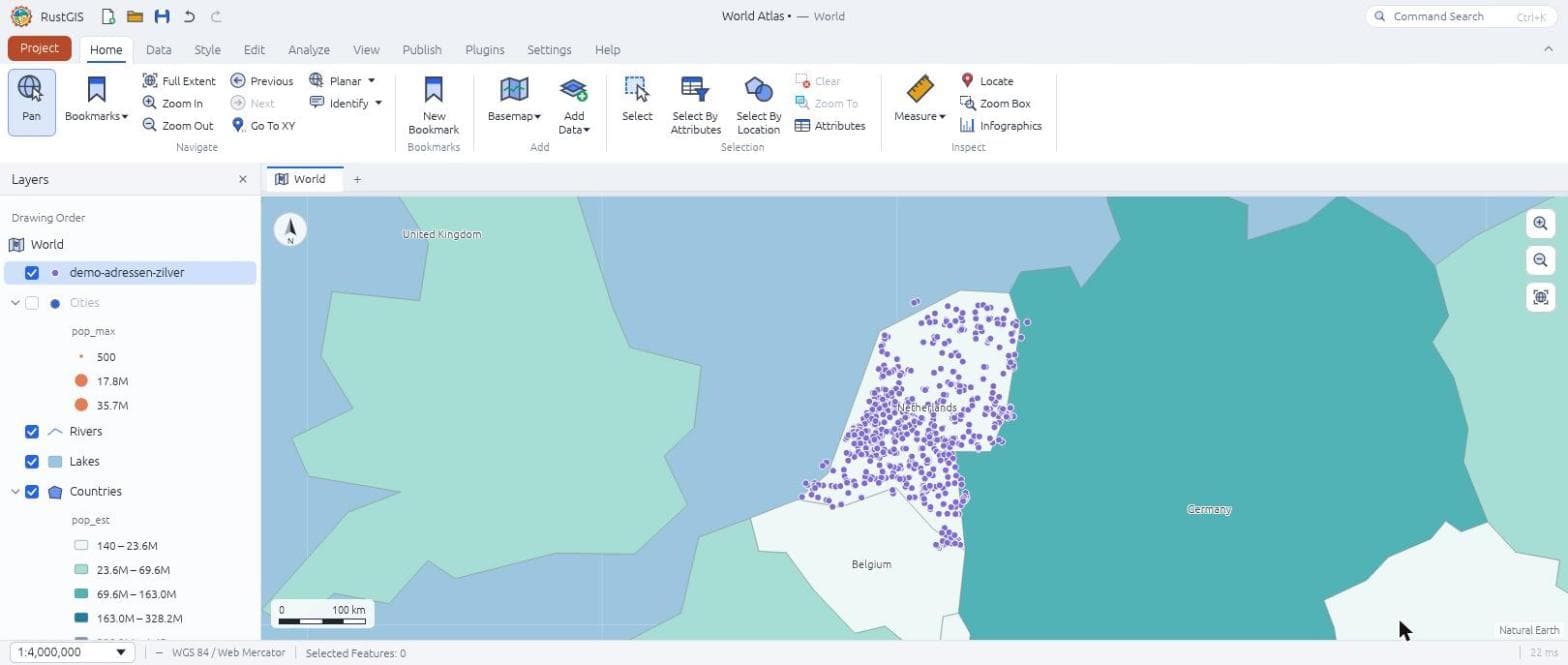Add a new map tab
This screenshot has height=665, width=1568.
point(357,180)
